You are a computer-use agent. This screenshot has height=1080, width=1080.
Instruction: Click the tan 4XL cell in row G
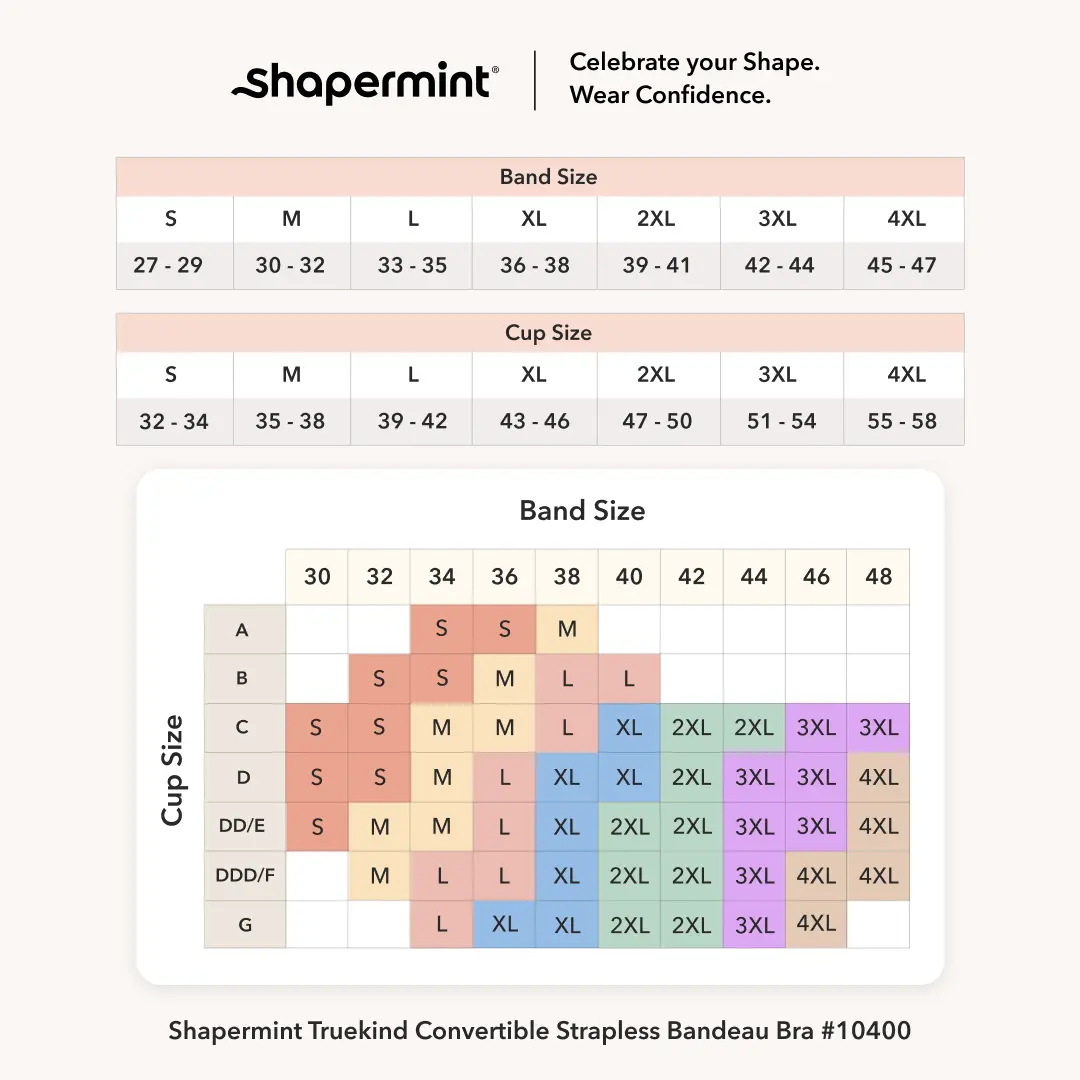(816, 924)
